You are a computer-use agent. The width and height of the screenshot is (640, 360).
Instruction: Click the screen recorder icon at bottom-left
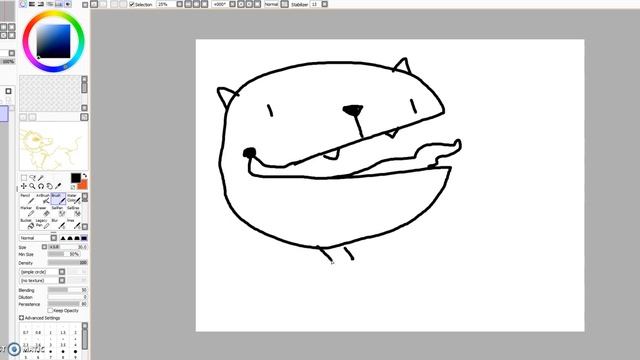pos(14,349)
